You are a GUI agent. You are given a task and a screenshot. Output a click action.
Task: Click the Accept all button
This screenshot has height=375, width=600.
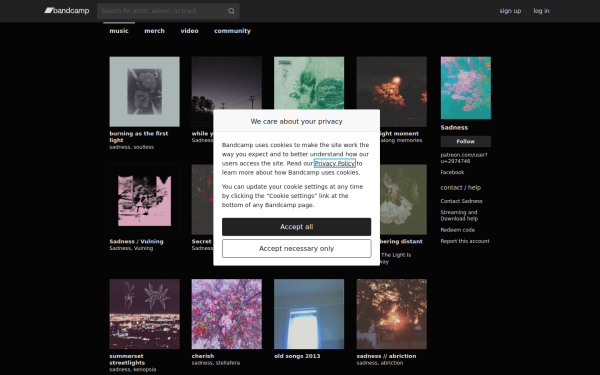point(297,227)
